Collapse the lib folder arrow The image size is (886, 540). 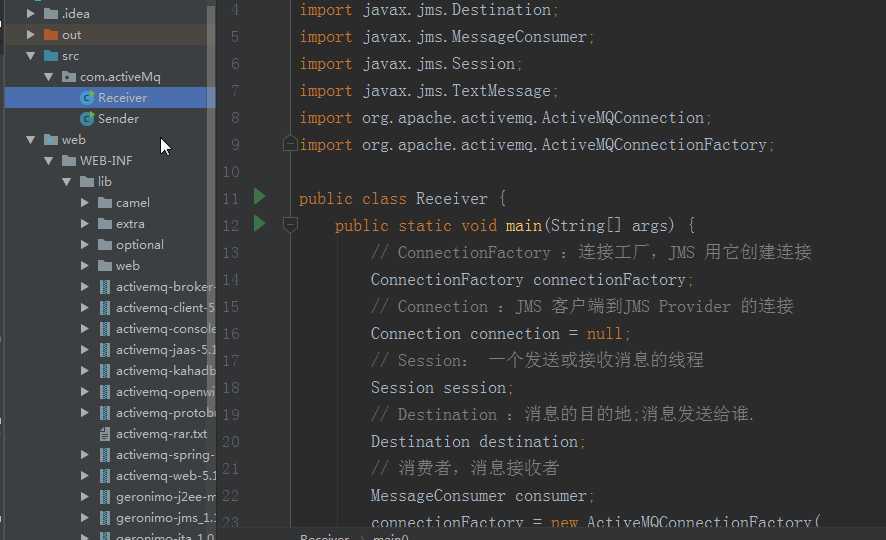(67, 181)
